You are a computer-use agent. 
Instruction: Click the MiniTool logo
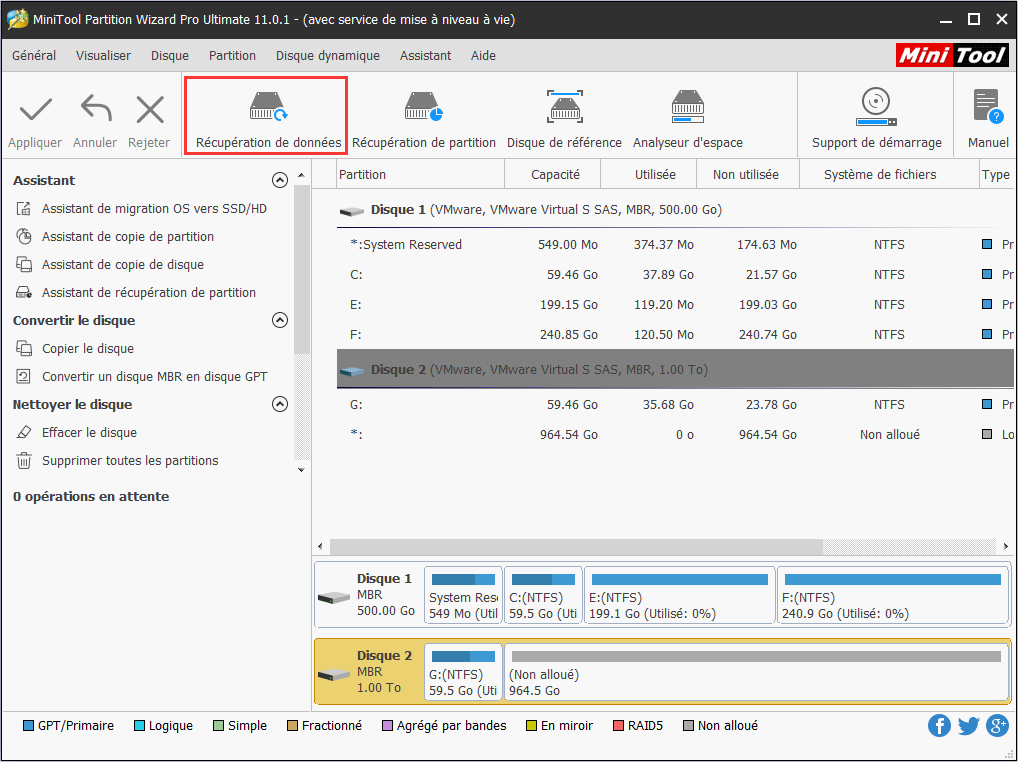tap(952, 55)
